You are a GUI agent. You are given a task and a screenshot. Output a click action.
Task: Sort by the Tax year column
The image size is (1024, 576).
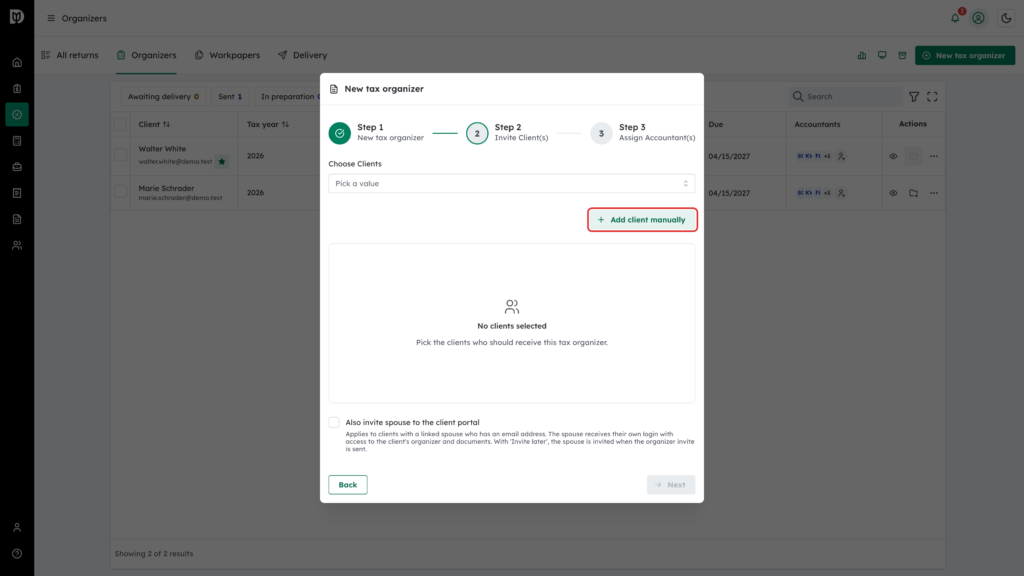pyautogui.click(x=268, y=124)
